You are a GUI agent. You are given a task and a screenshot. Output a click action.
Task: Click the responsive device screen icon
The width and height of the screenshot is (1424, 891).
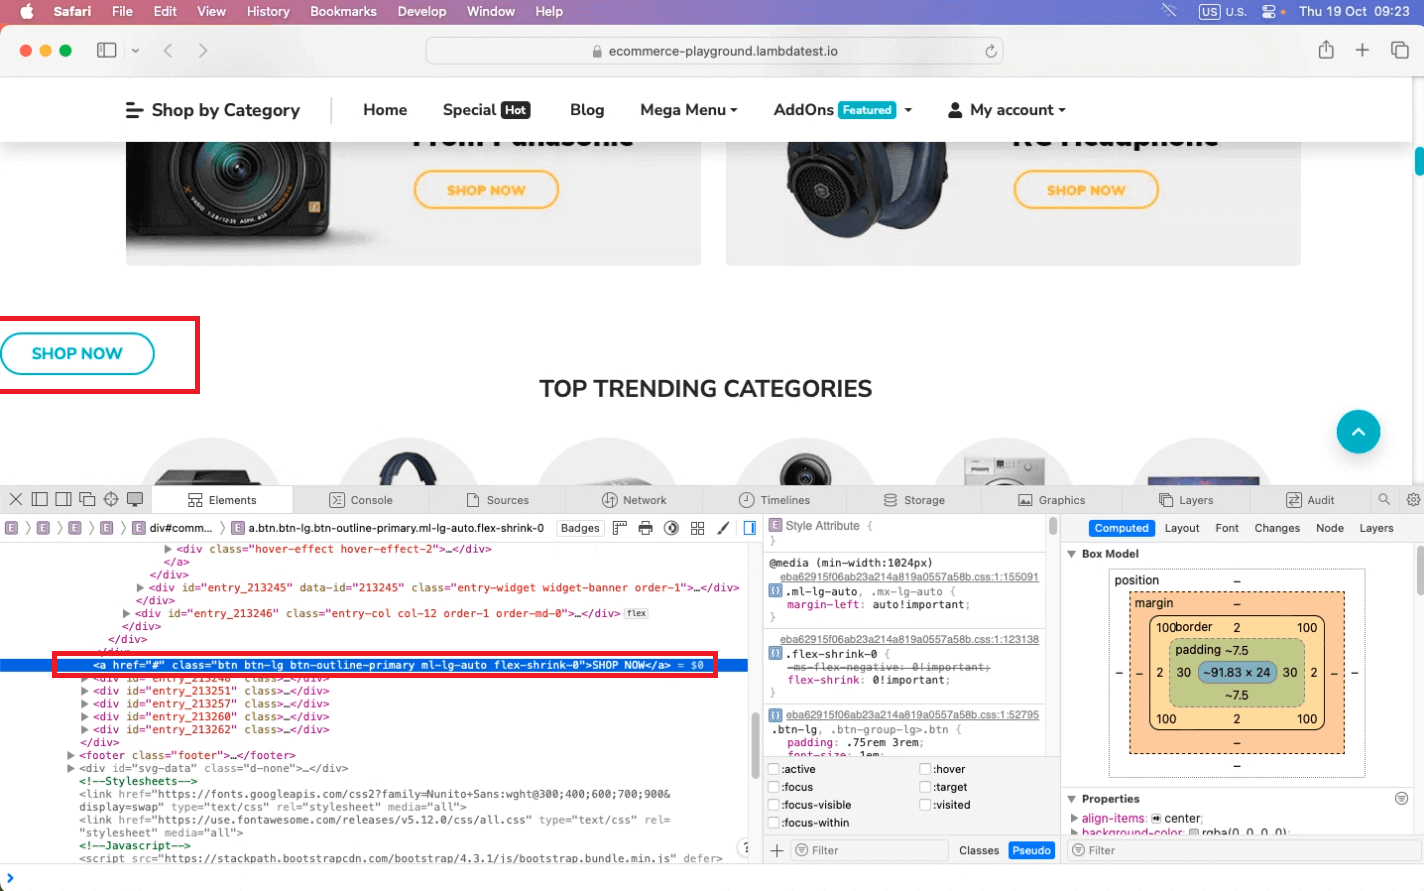point(135,500)
